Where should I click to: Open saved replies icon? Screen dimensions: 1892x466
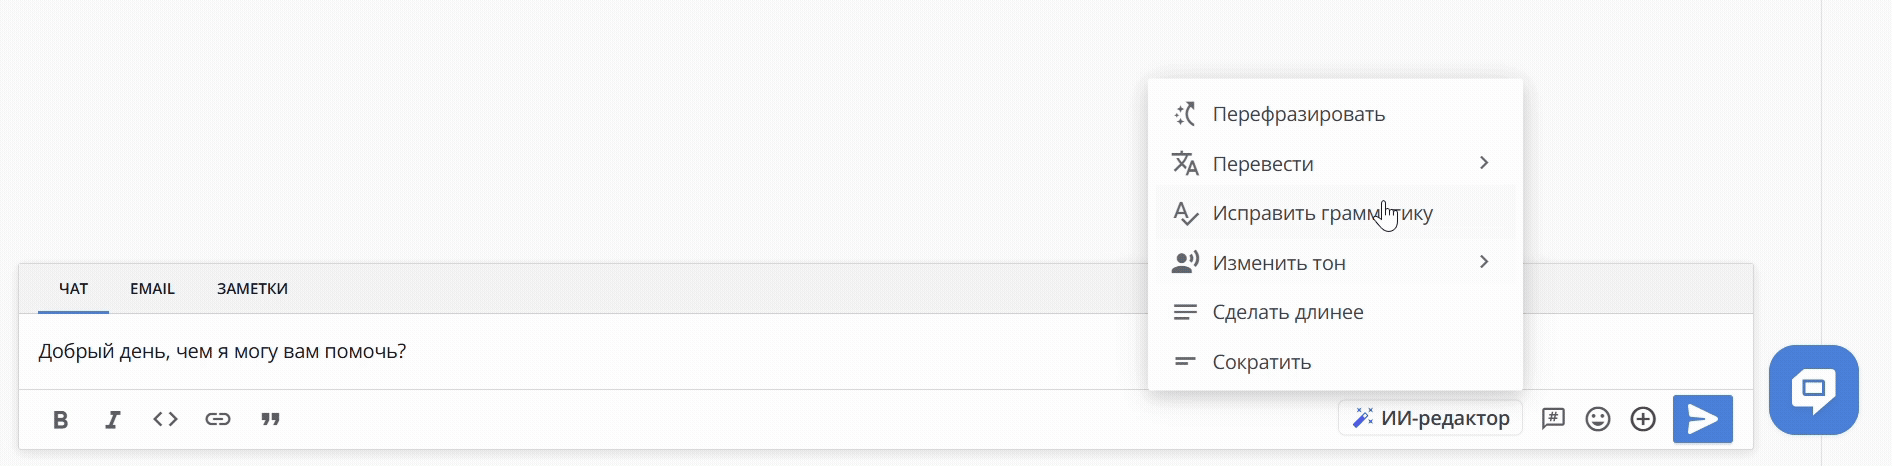pyautogui.click(x=1553, y=419)
